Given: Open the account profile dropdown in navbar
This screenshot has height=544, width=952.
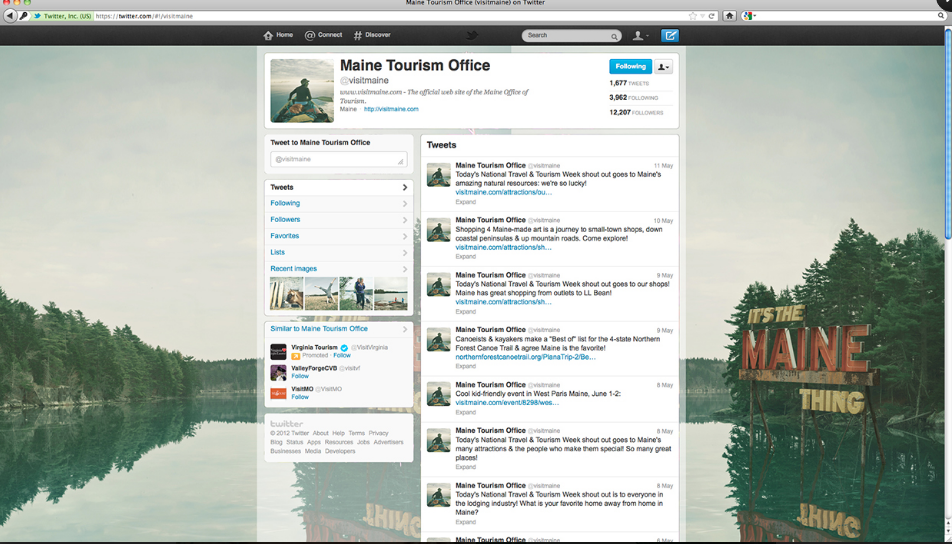Looking at the screenshot, I should [641, 36].
